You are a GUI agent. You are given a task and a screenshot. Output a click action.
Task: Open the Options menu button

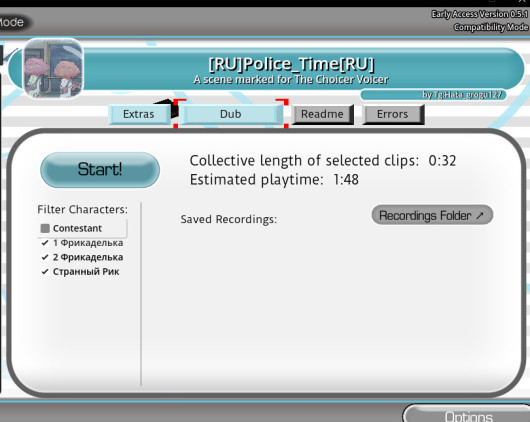(467, 414)
